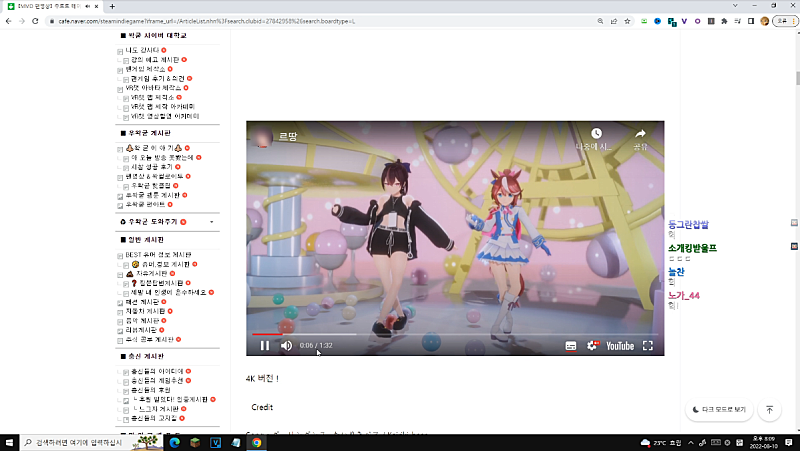Click the 노가_44 chat username
This screenshot has height=451, width=800.
coord(684,296)
